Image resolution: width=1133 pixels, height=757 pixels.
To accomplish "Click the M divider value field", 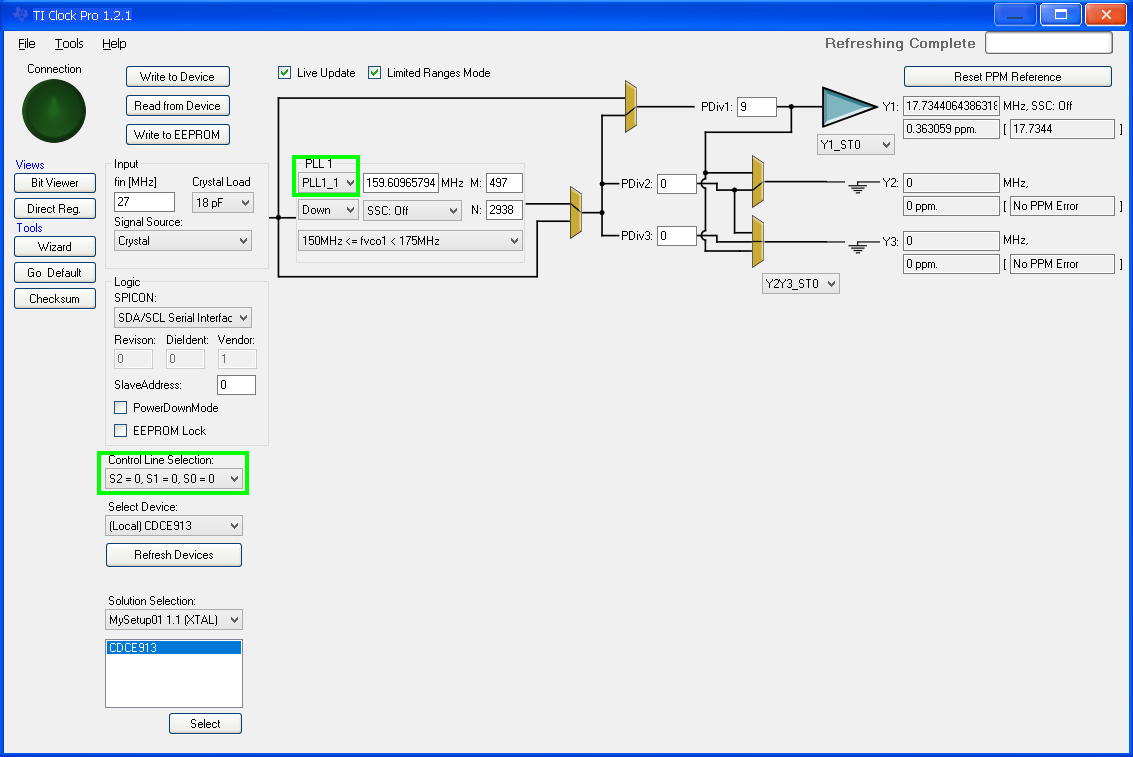I will click(504, 183).
